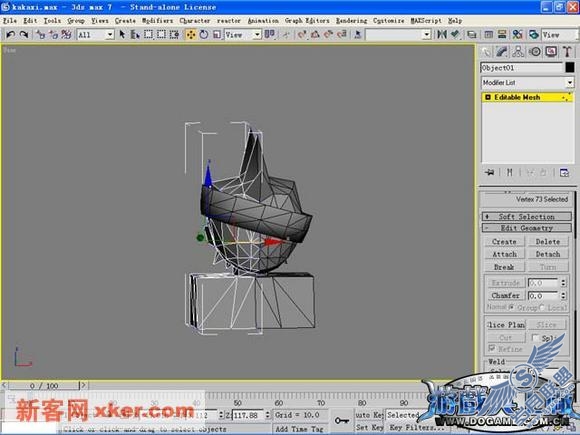
Task: Select the Select and Move tool
Action: (x=191, y=35)
